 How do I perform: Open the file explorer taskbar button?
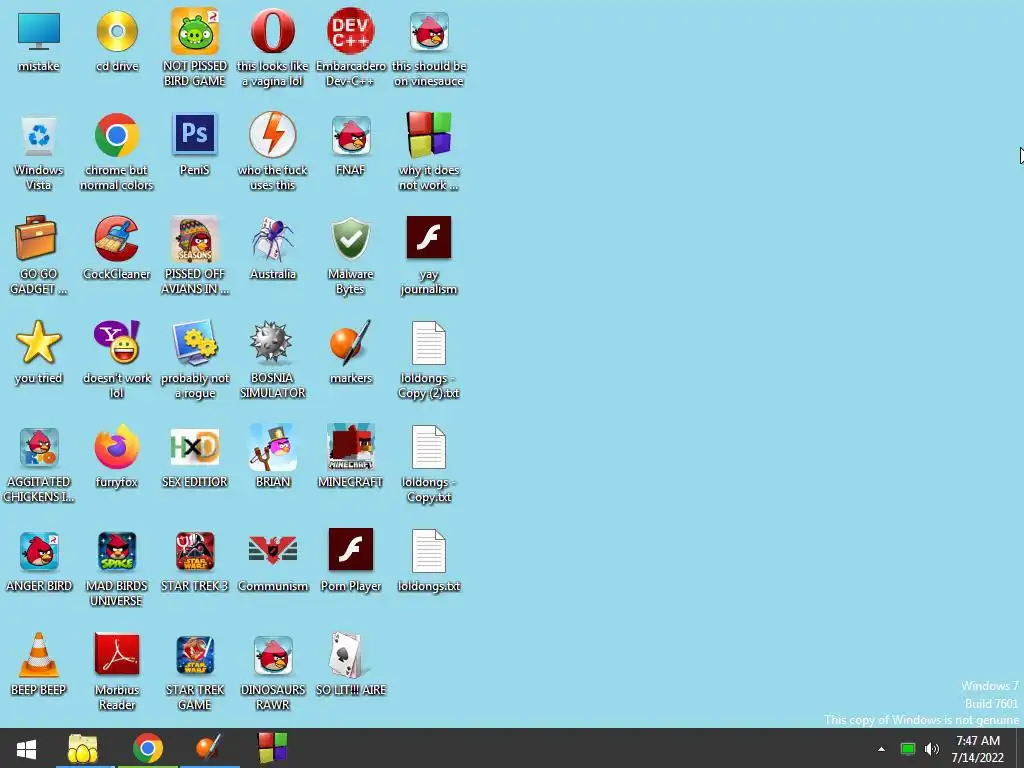click(x=83, y=748)
